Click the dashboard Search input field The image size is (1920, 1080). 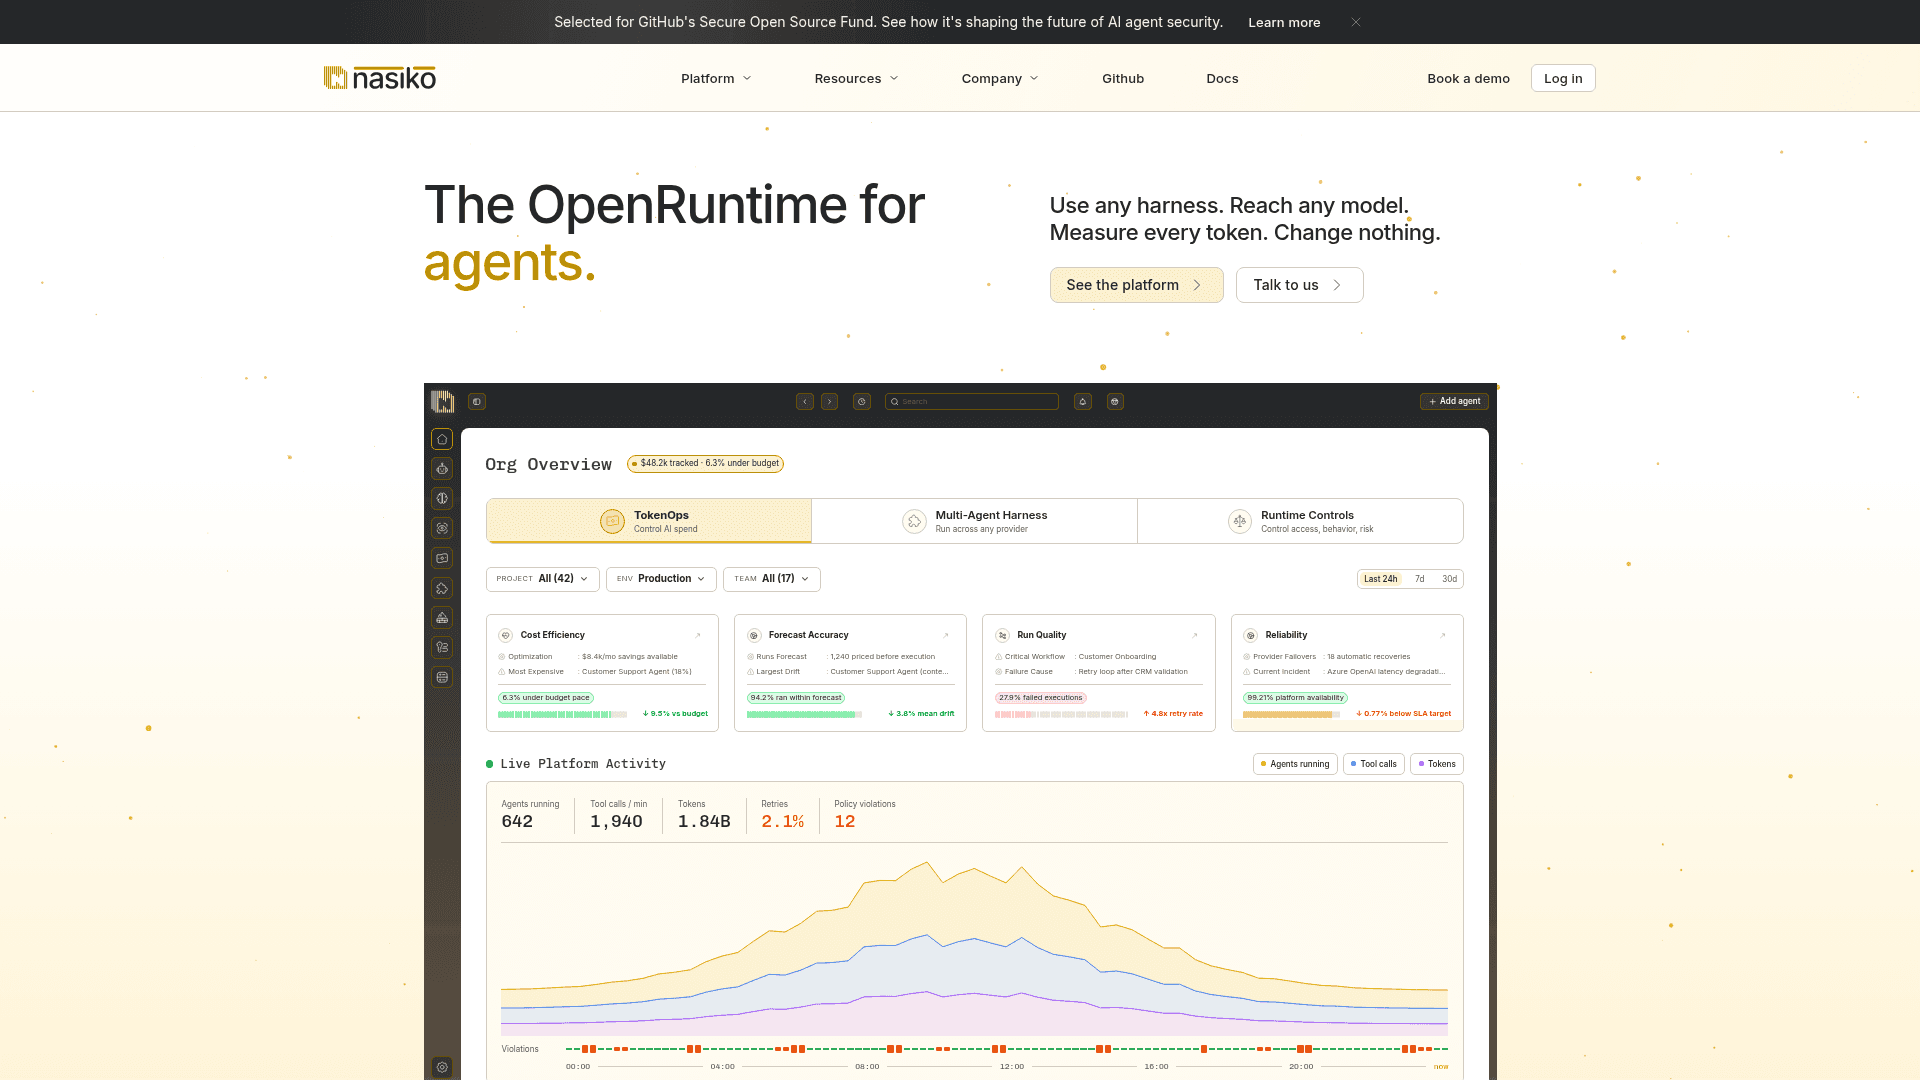click(971, 402)
